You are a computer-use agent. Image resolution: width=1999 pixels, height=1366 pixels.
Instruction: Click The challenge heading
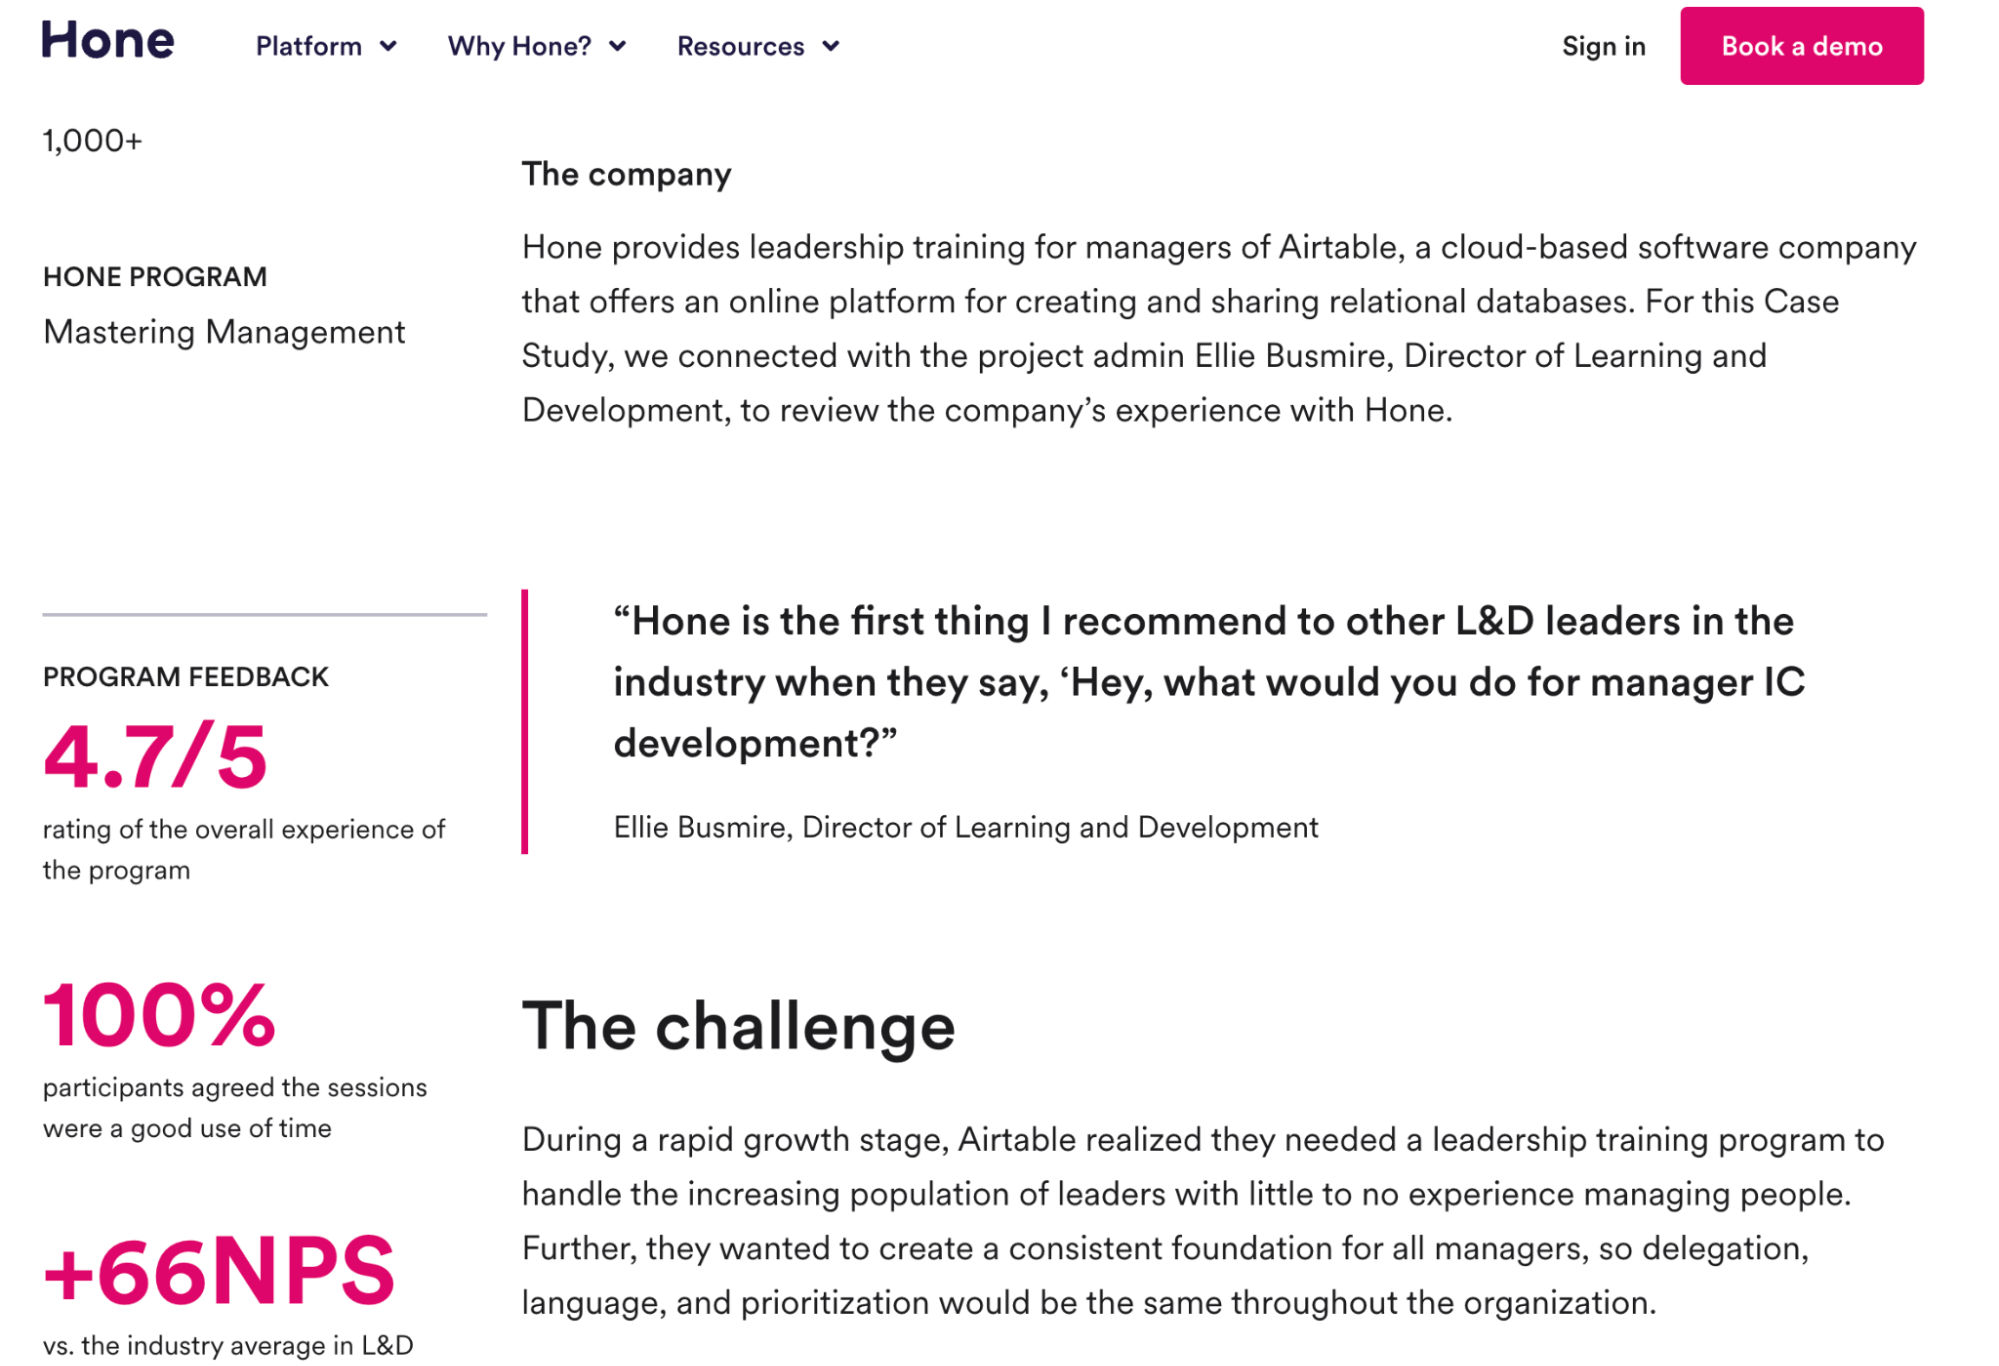pyautogui.click(x=738, y=1023)
